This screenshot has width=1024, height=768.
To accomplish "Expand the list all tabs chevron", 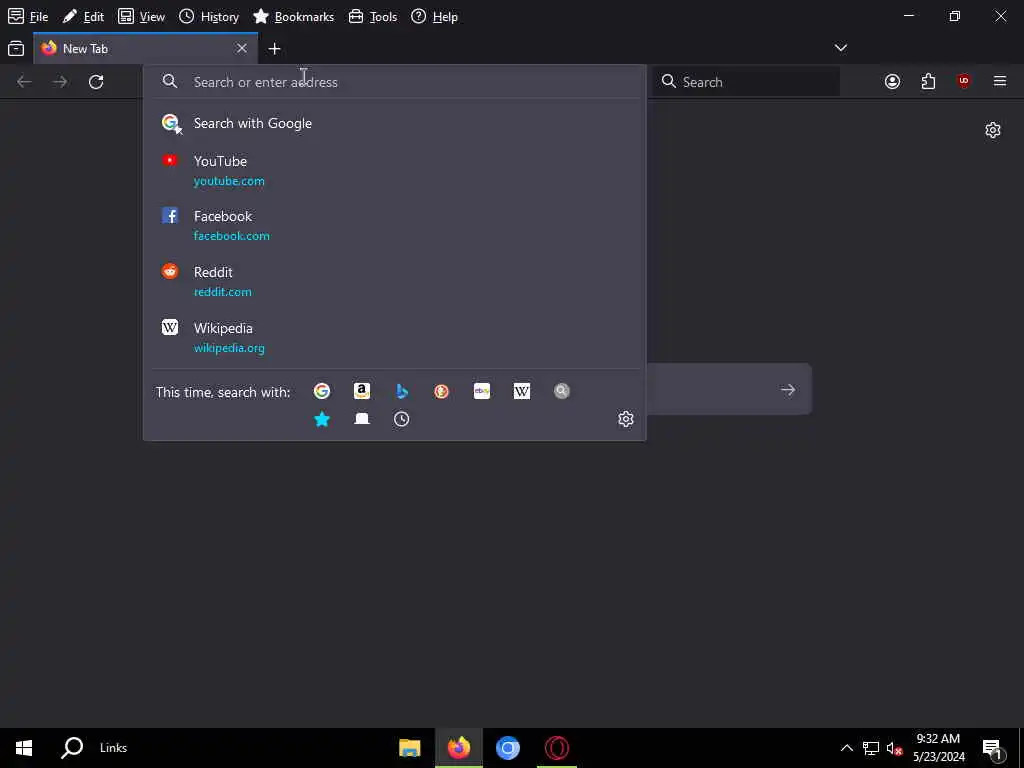I will click(840, 48).
